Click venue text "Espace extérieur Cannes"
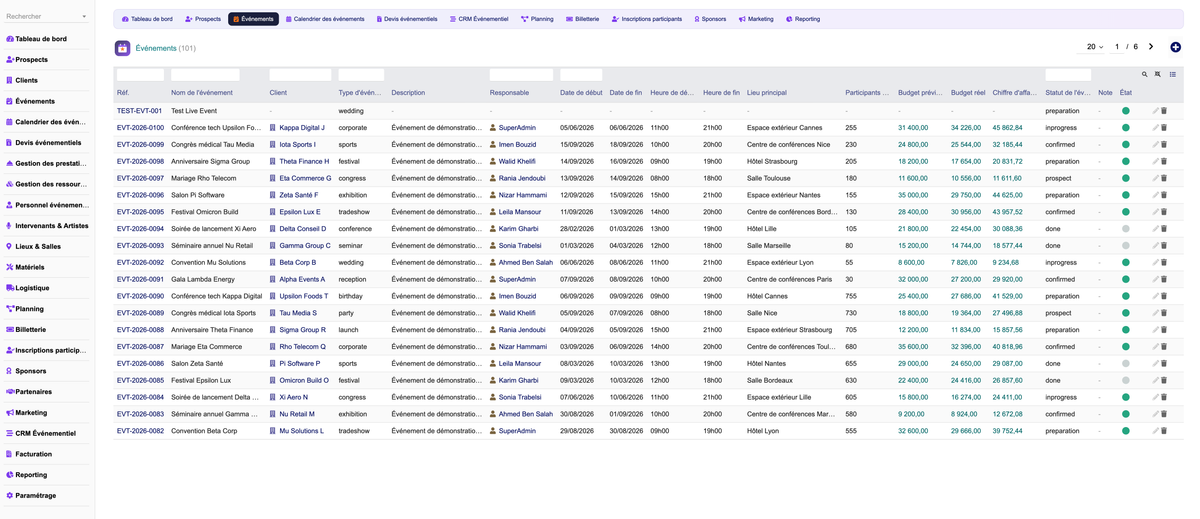This screenshot has width=1200, height=519. point(784,128)
